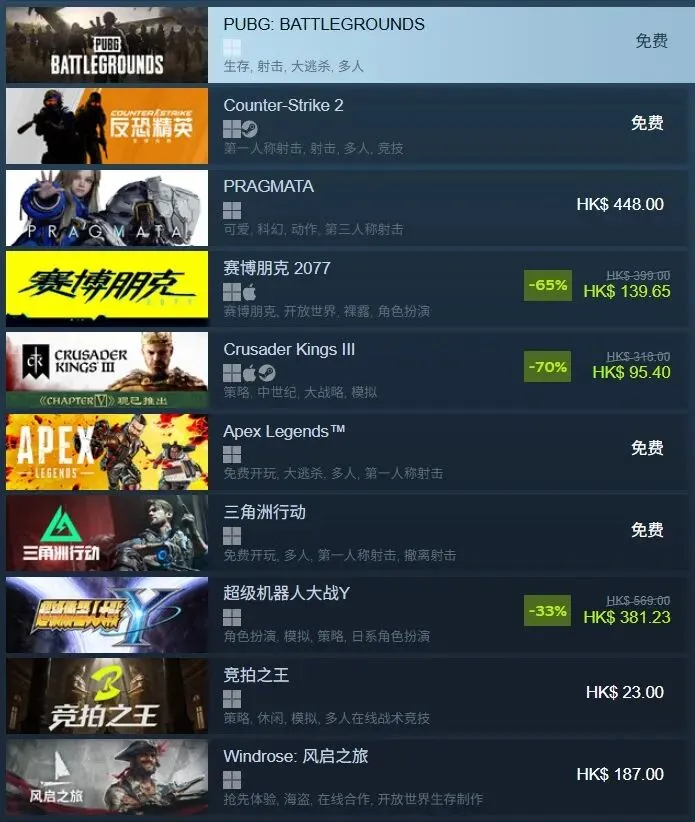695x822 pixels.
Task: Open the Counter-Strike 2 title link
Action: coord(284,105)
